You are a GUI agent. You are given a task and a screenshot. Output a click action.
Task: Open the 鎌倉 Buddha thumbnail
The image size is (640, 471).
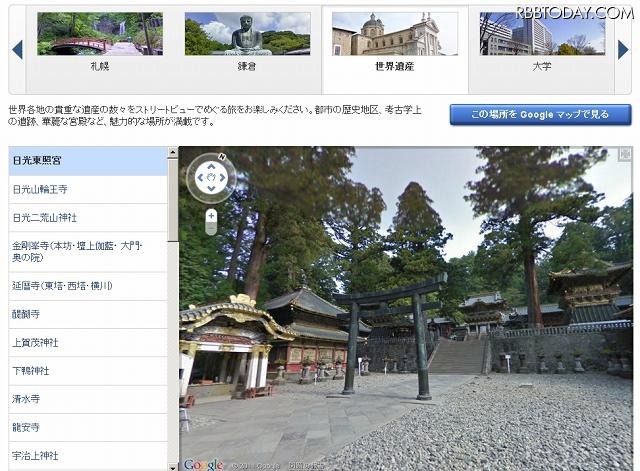[247, 34]
